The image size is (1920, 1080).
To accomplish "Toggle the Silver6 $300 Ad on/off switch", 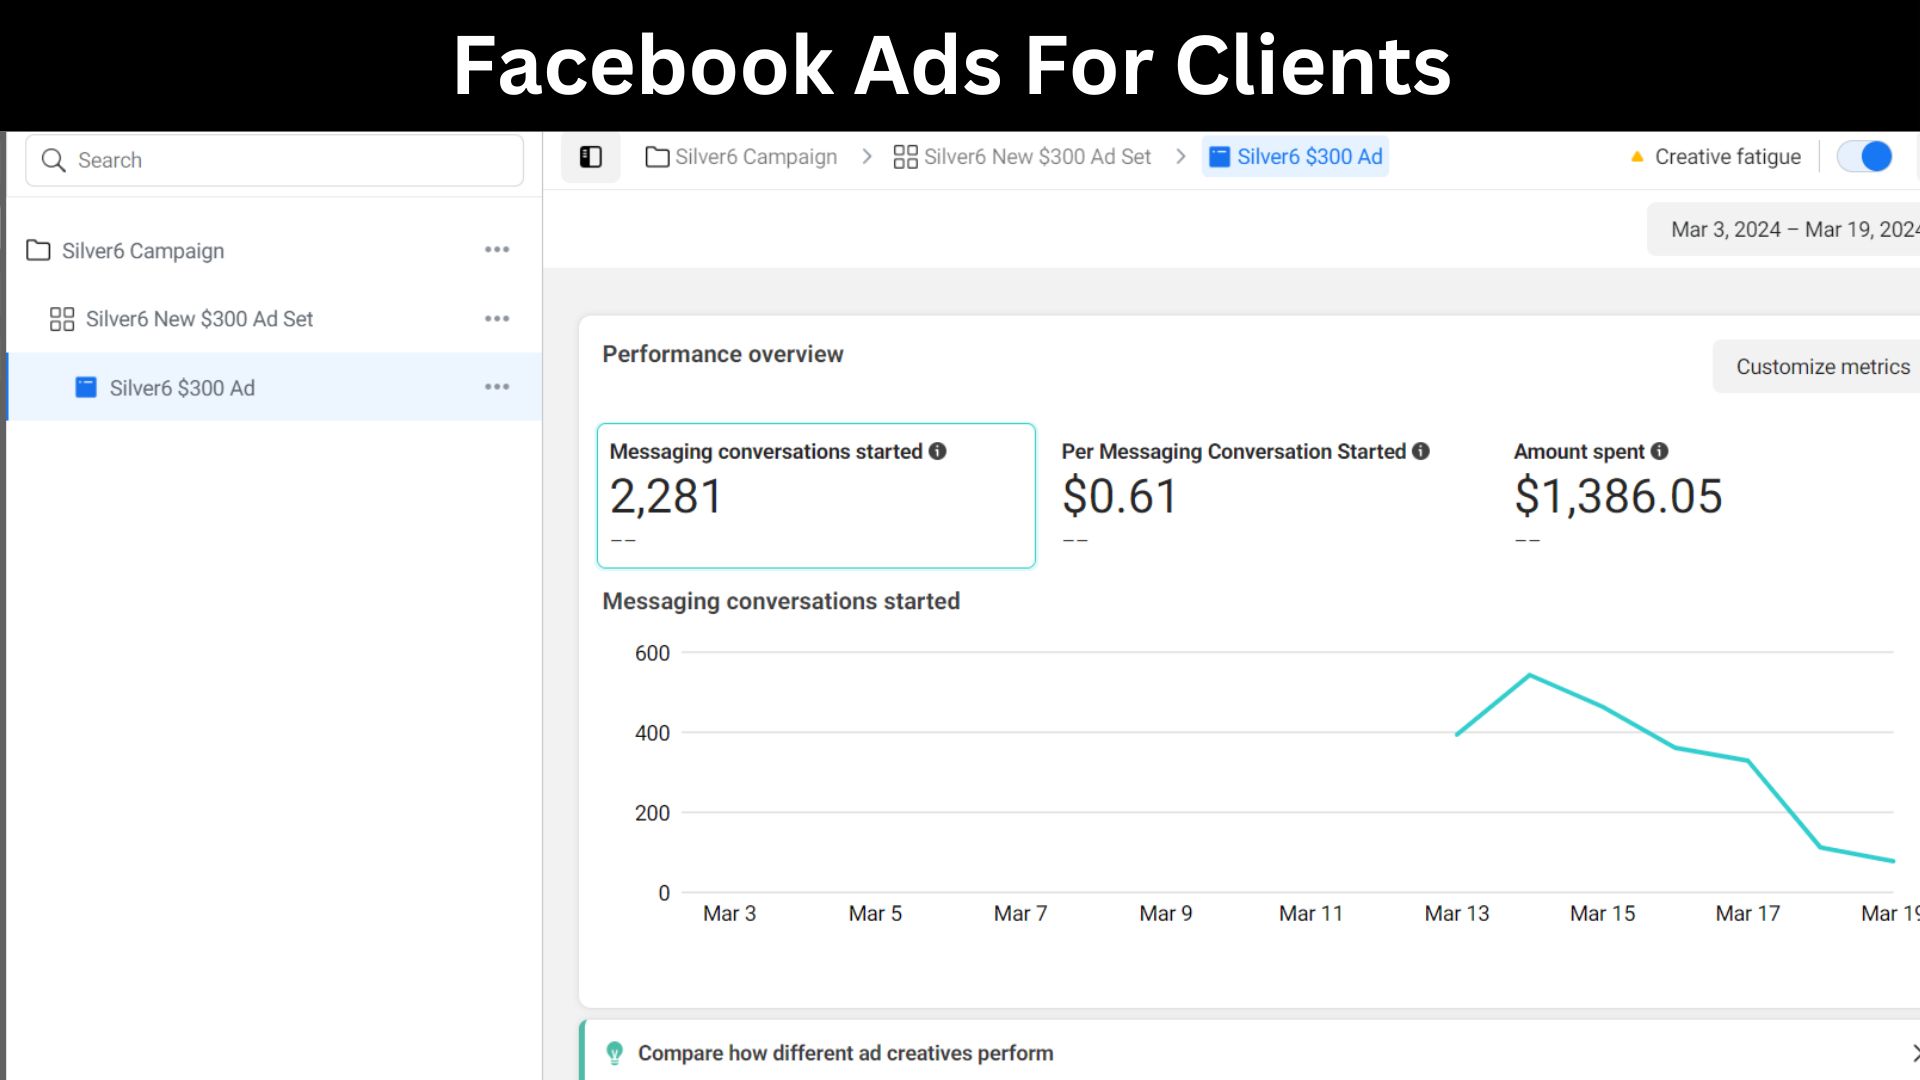I will pos(1865,157).
